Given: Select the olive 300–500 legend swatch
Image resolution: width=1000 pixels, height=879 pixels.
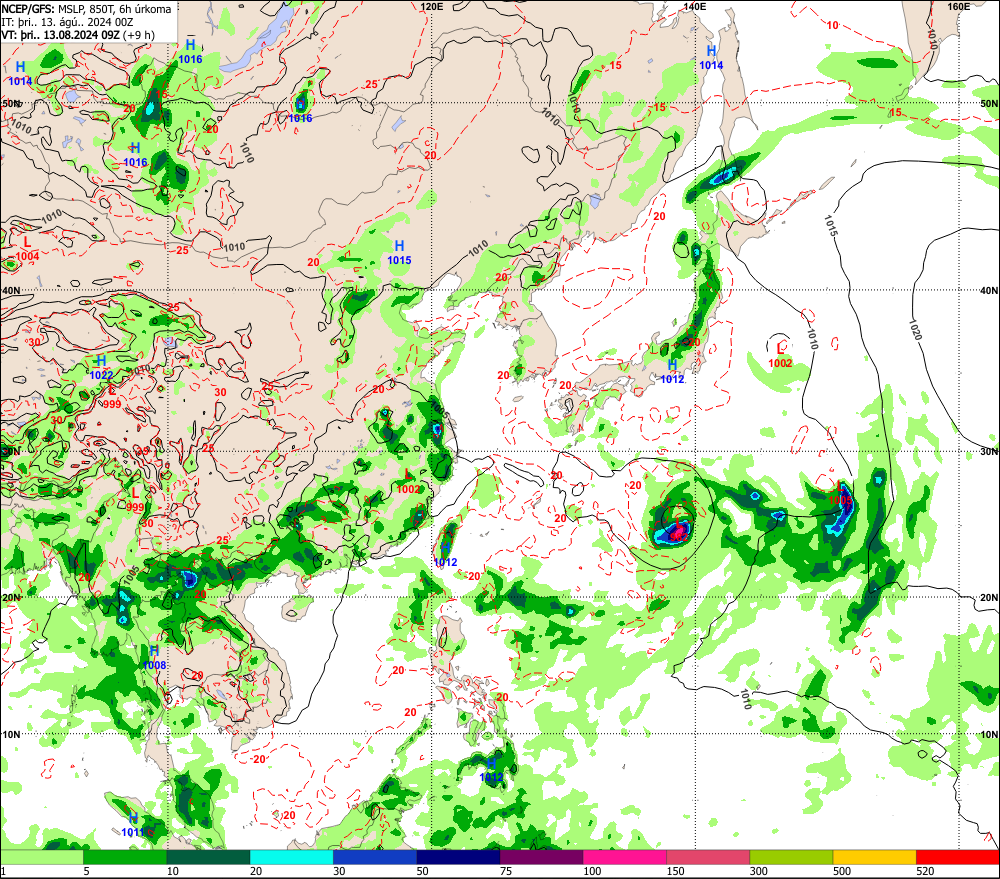Looking at the screenshot, I should point(791,857).
